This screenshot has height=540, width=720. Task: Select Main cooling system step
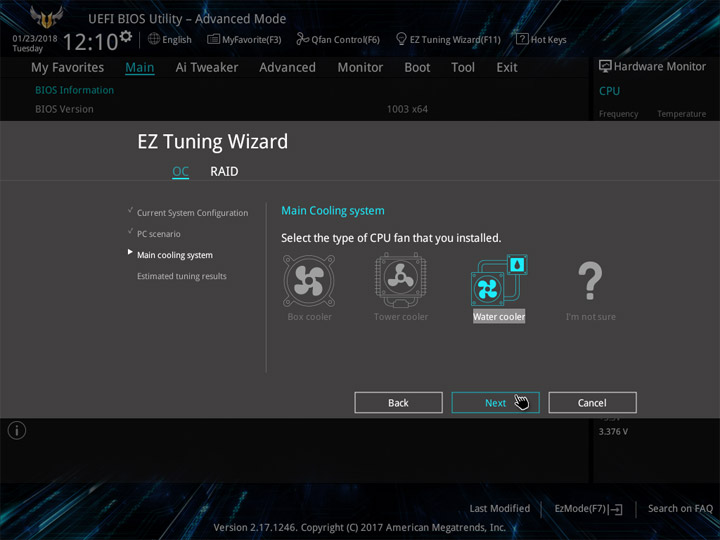tap(174, 255)
